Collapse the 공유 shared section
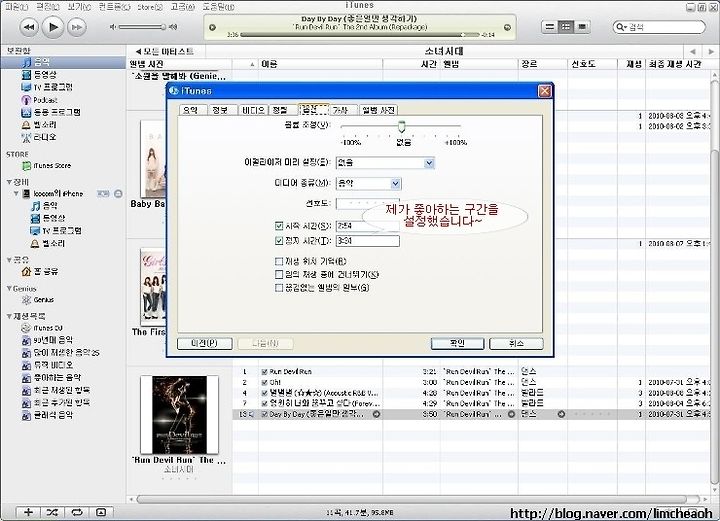This screenshot has width=720, height=521. (9, 260)
